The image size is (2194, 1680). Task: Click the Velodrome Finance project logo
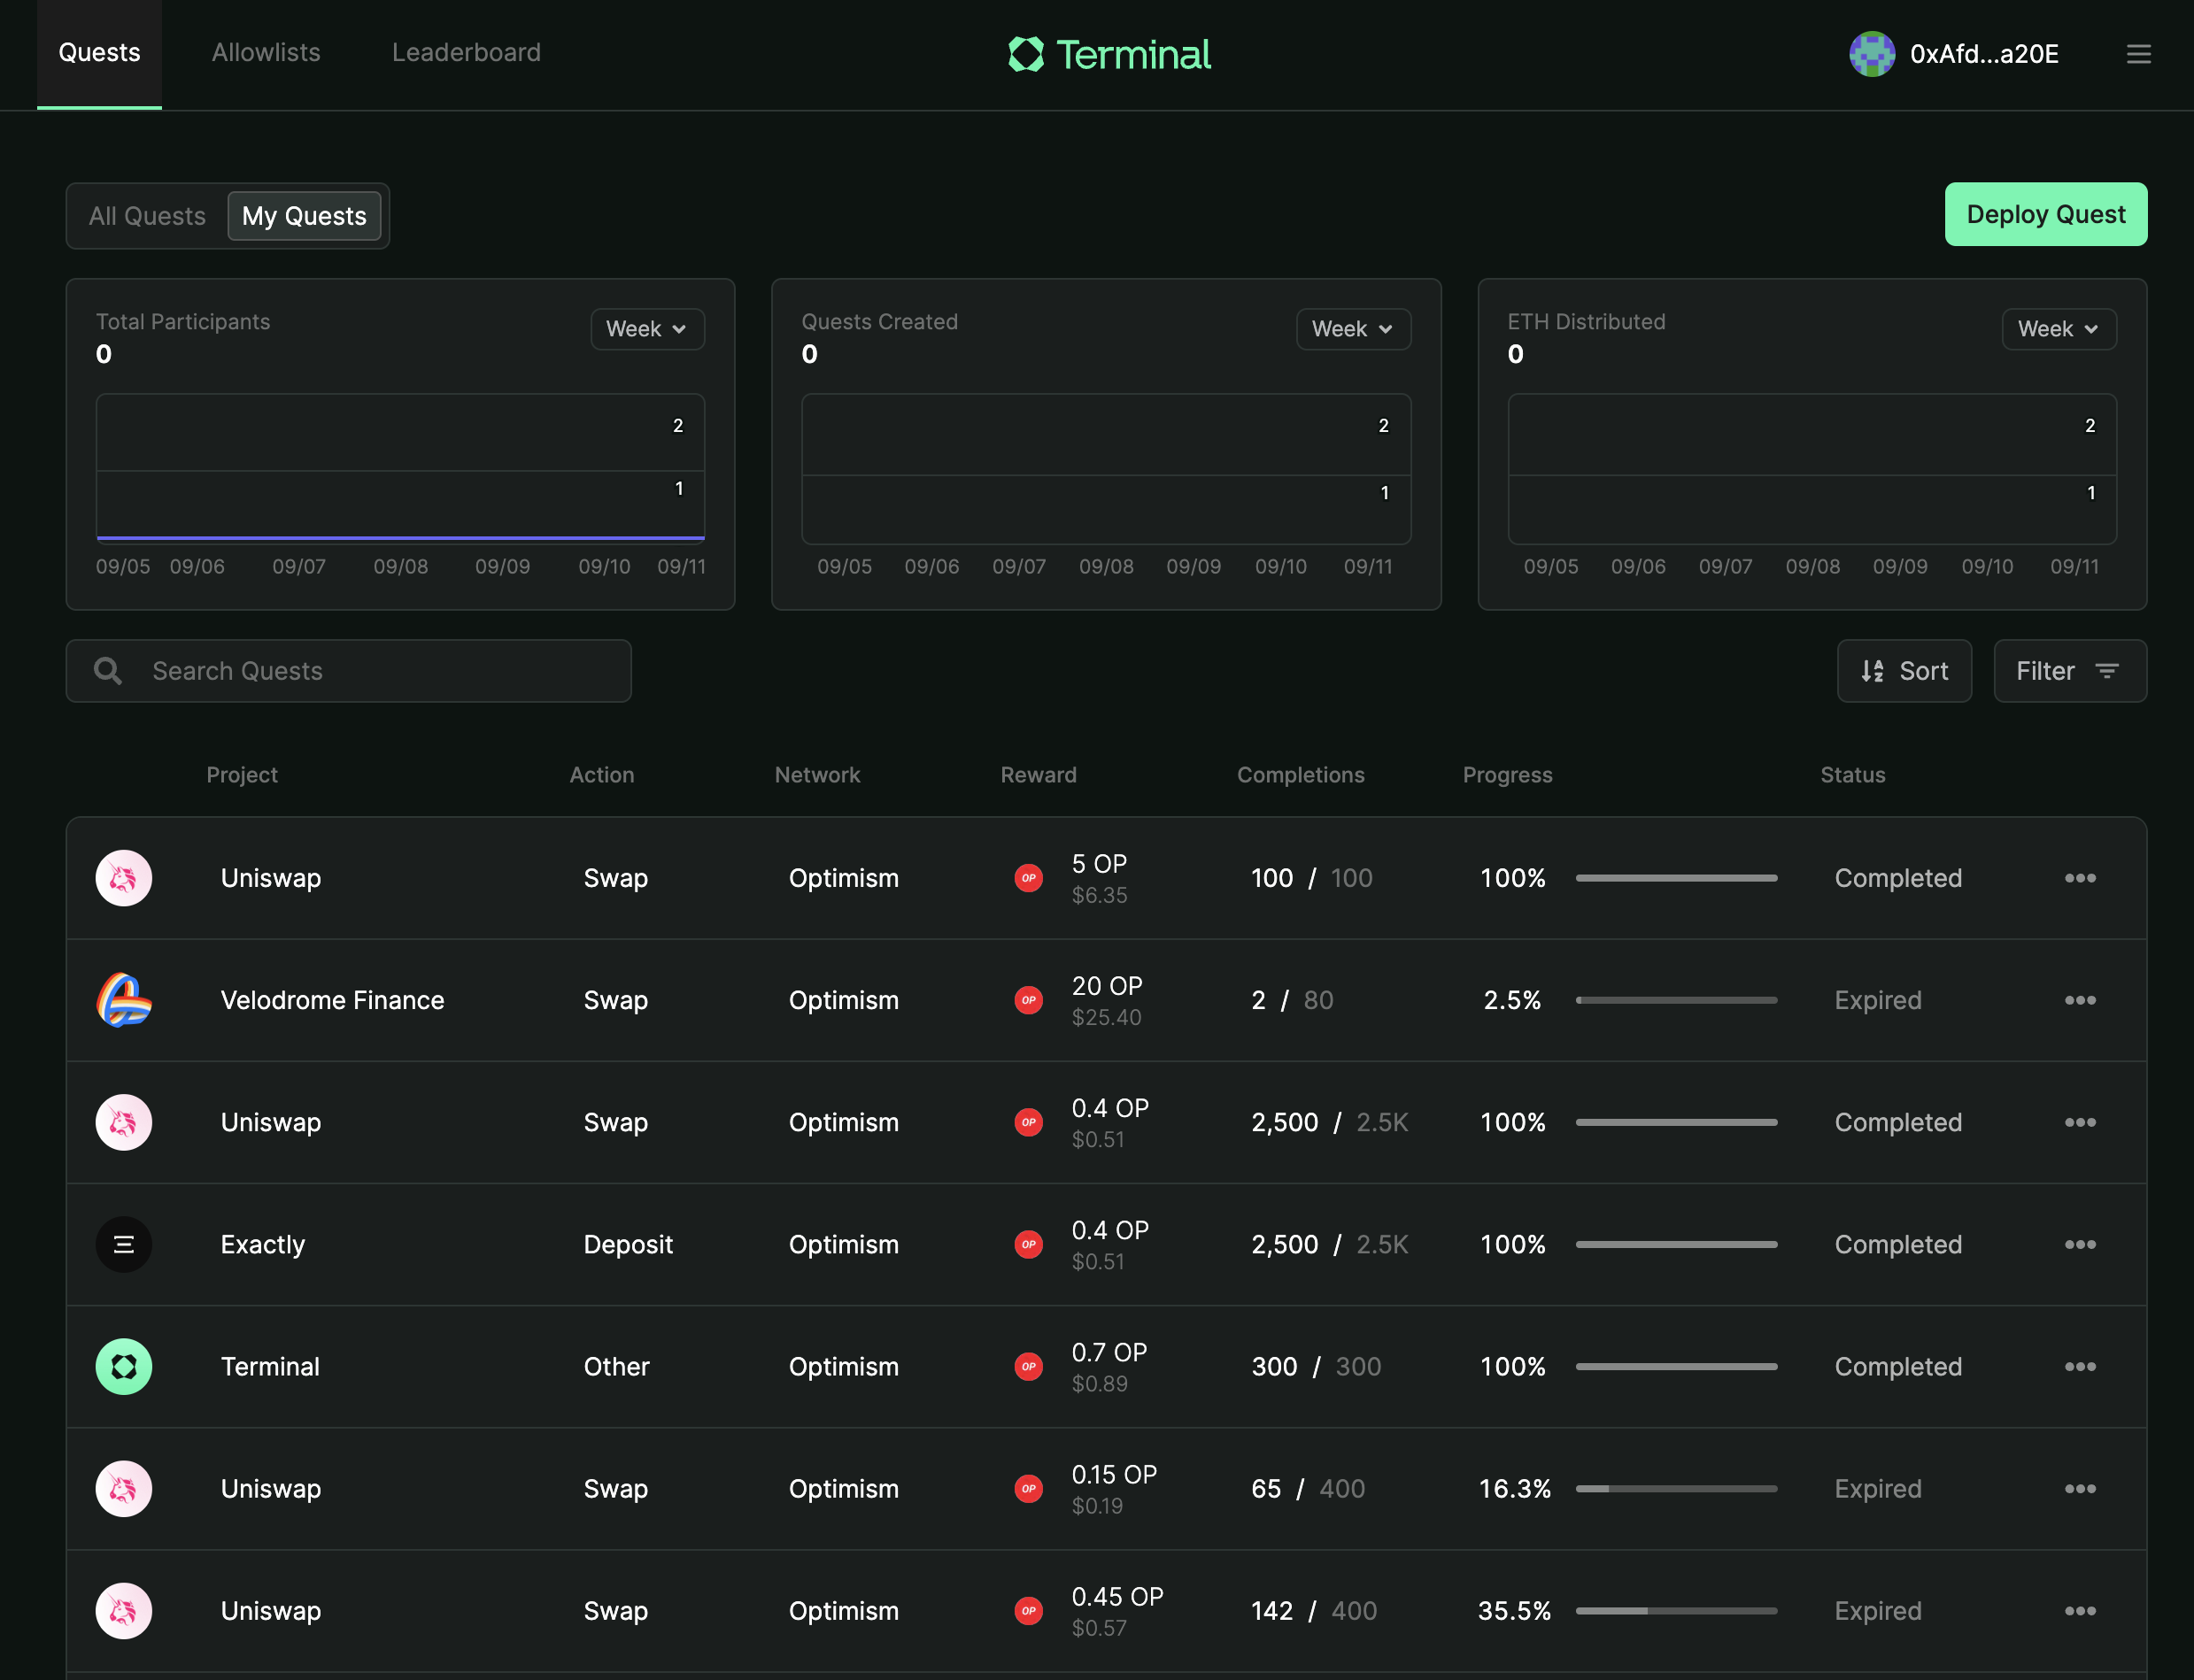[x=124, y=1000]
